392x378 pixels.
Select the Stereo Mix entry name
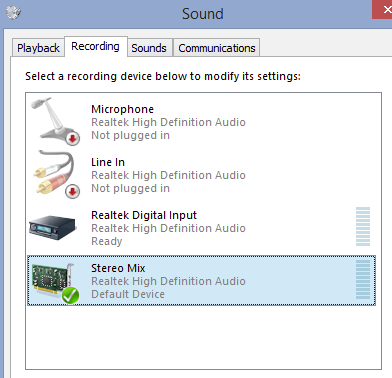[118, 268]
